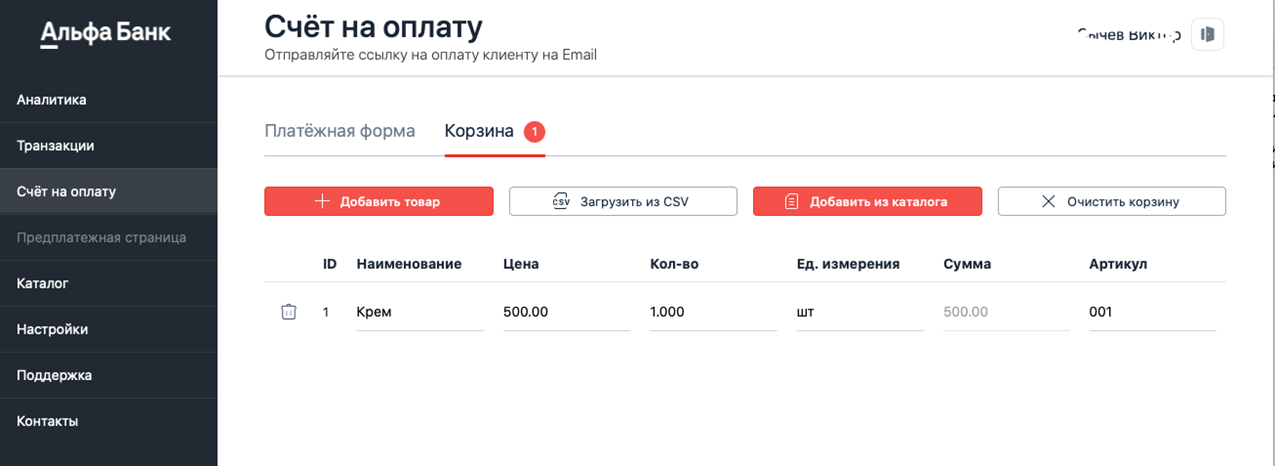The width and height of the screenshot is (1275, 466).
Task: Click the trash icon to delete Крем row
Action: (x=288, y=312)
